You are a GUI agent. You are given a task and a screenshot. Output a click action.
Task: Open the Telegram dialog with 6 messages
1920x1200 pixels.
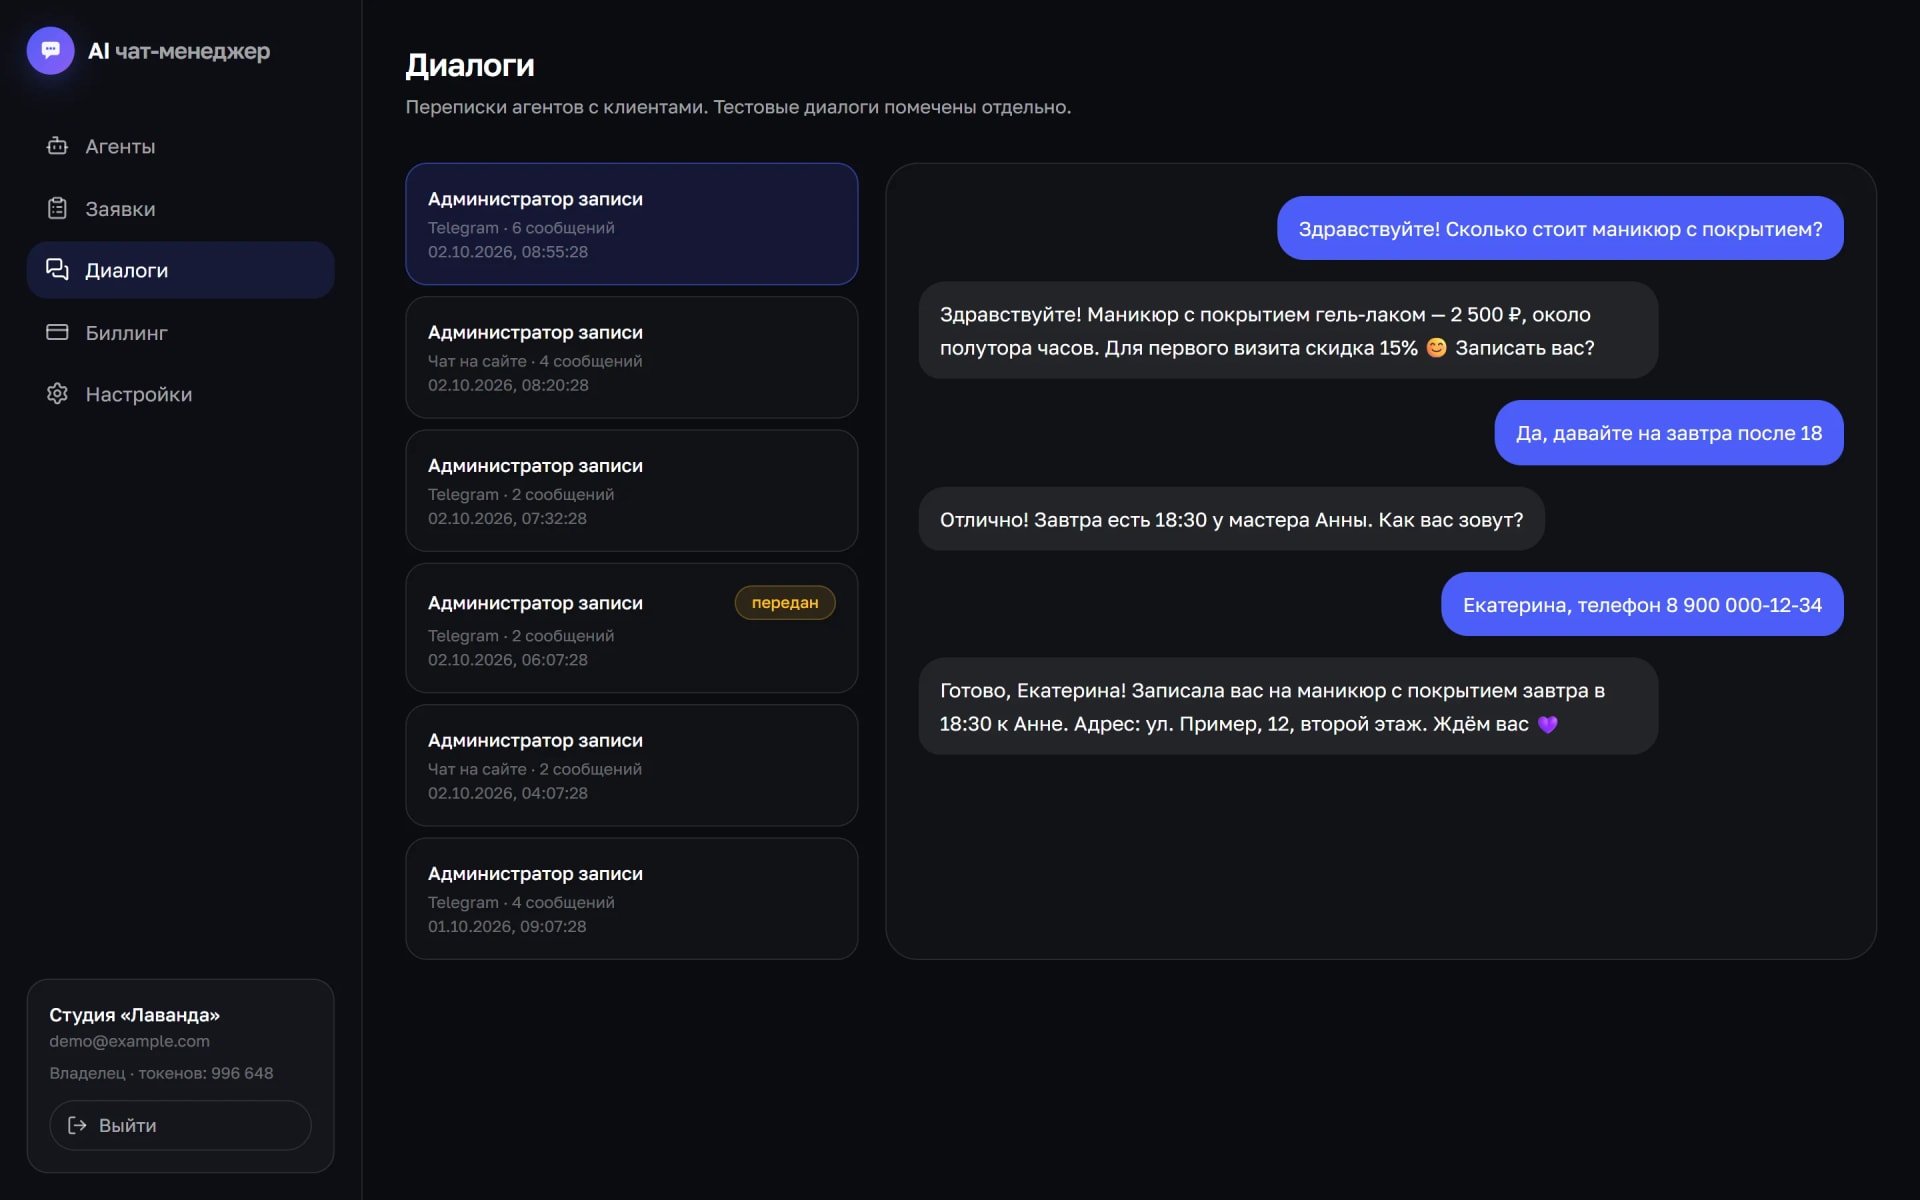[631, 224]
